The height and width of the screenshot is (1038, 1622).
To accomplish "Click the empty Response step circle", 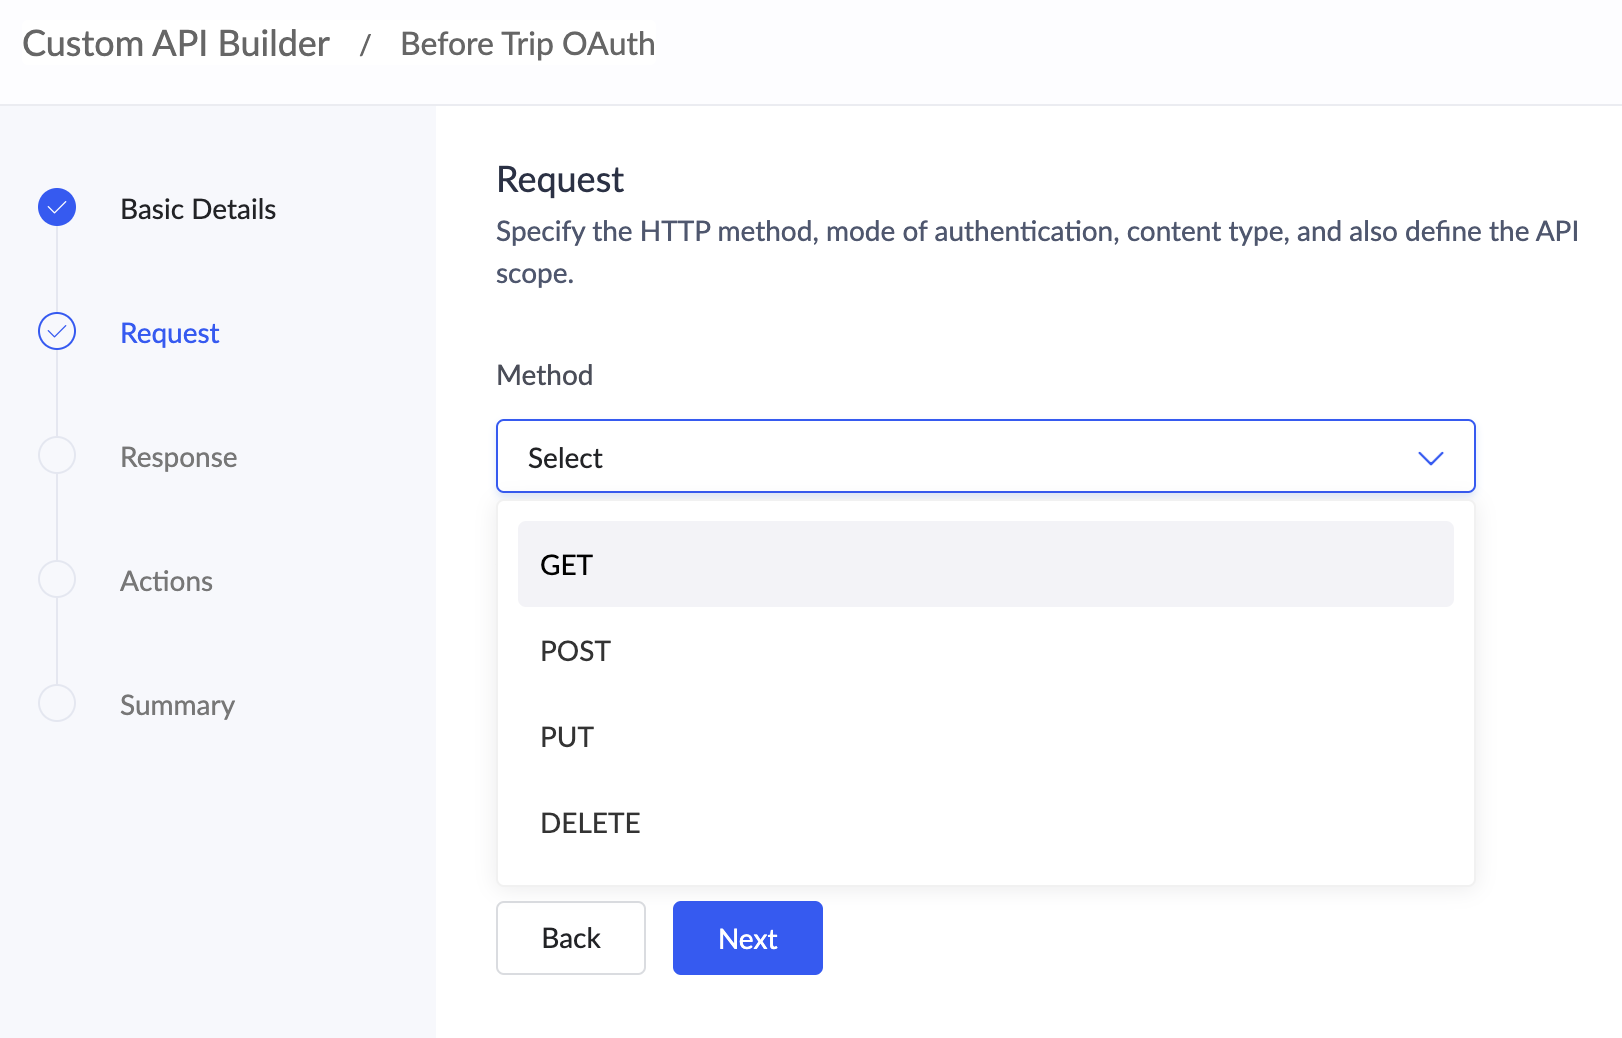I will 57,455.
